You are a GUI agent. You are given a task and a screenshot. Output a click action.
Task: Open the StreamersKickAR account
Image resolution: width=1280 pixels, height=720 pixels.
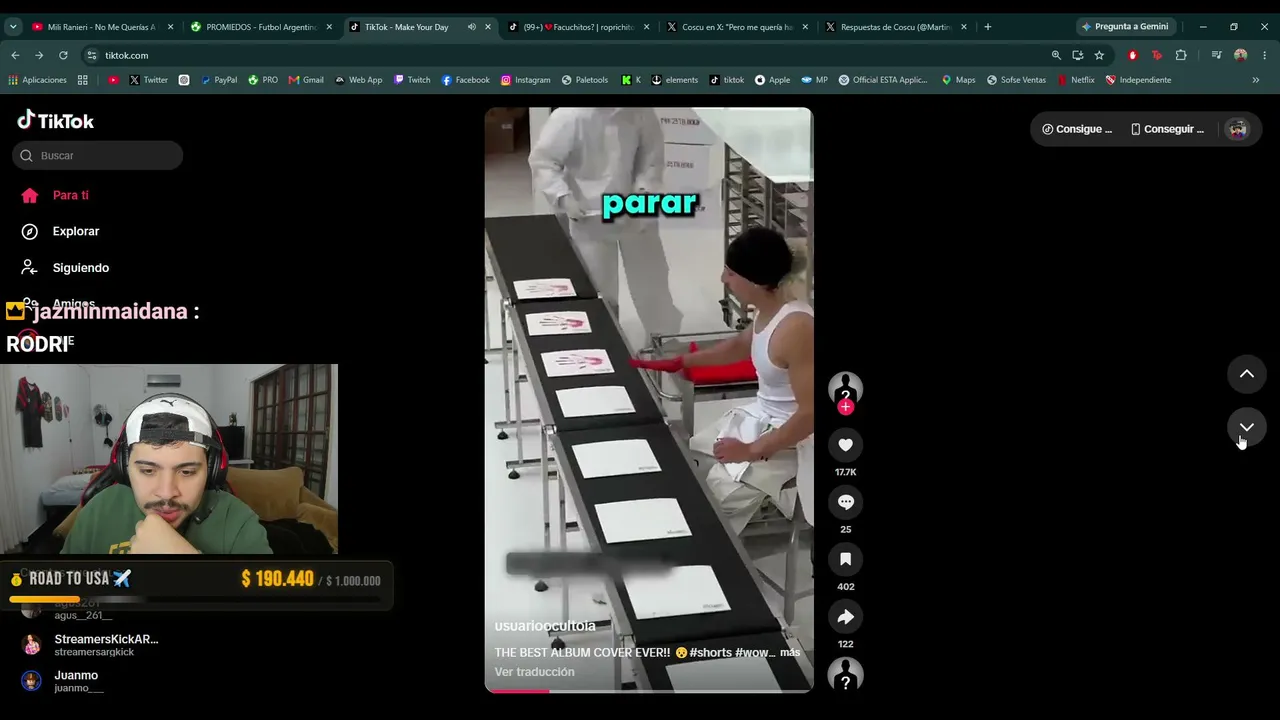coord(96,645)
